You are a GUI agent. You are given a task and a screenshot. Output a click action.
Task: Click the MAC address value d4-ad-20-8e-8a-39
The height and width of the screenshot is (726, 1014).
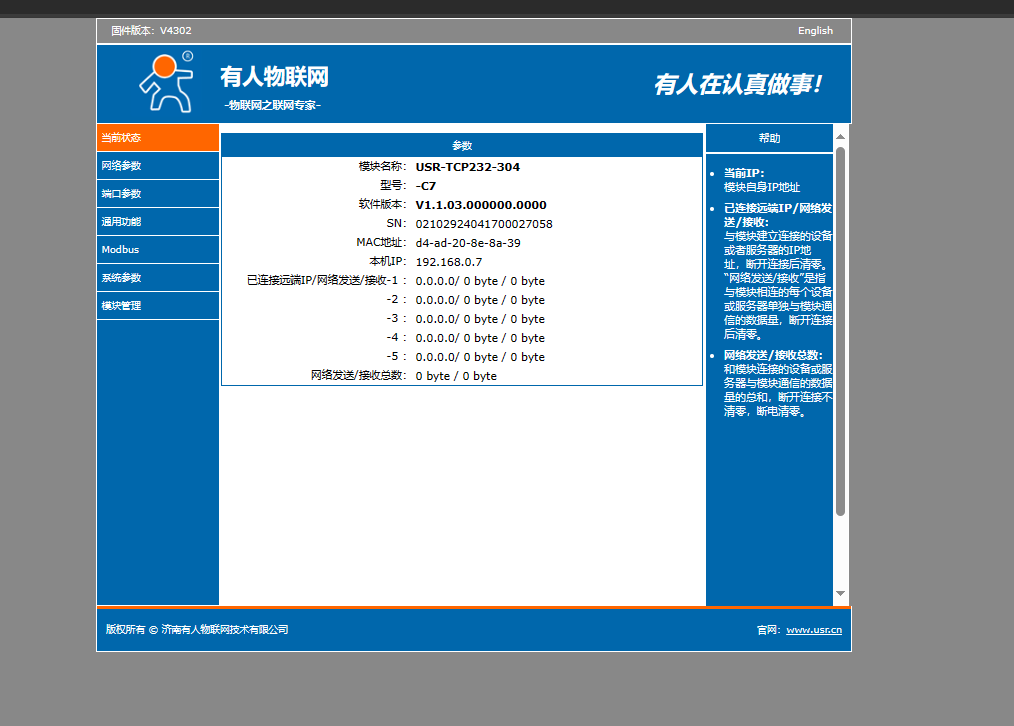[x=467, y=243]
